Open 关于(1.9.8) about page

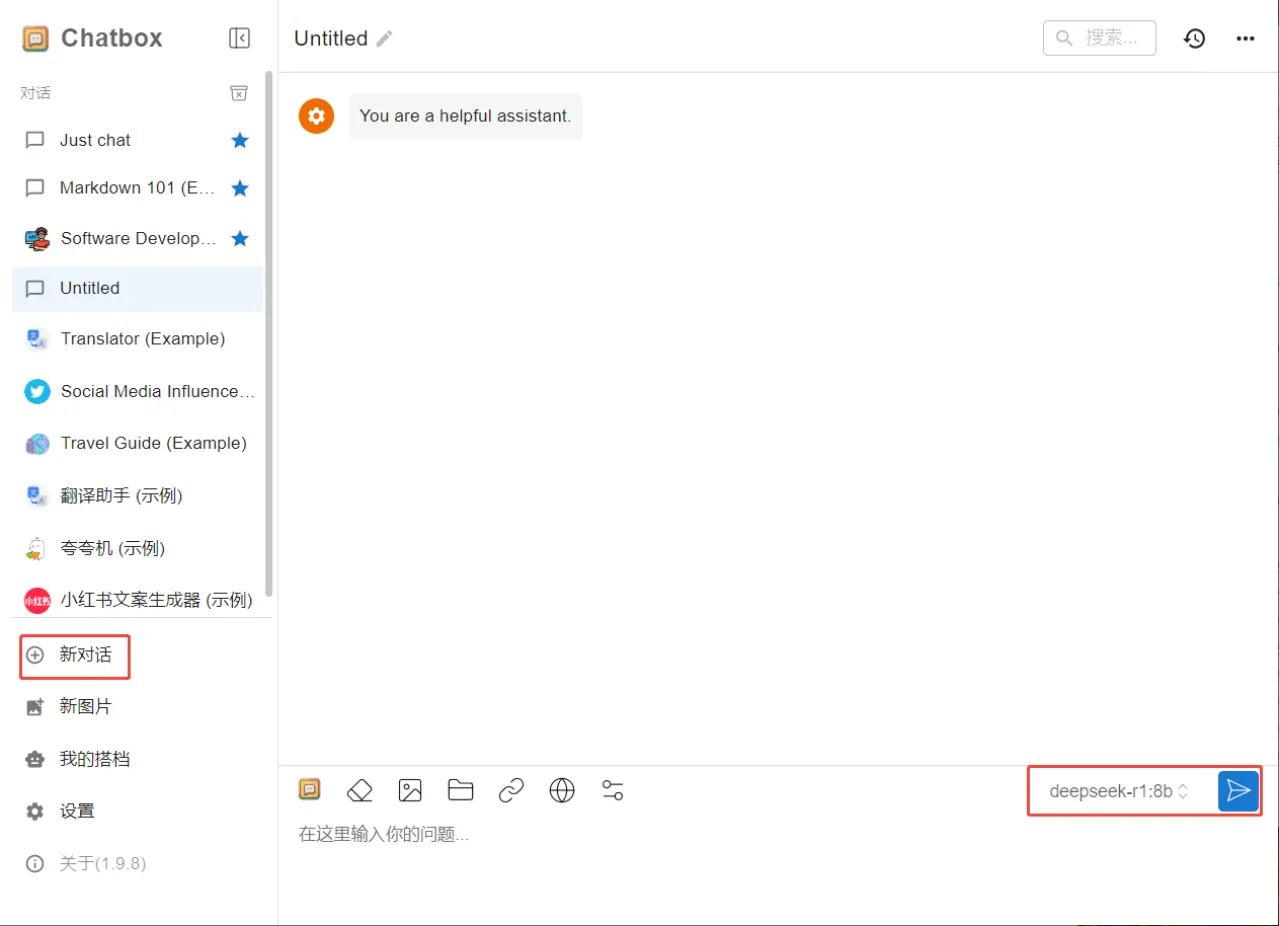137,863
